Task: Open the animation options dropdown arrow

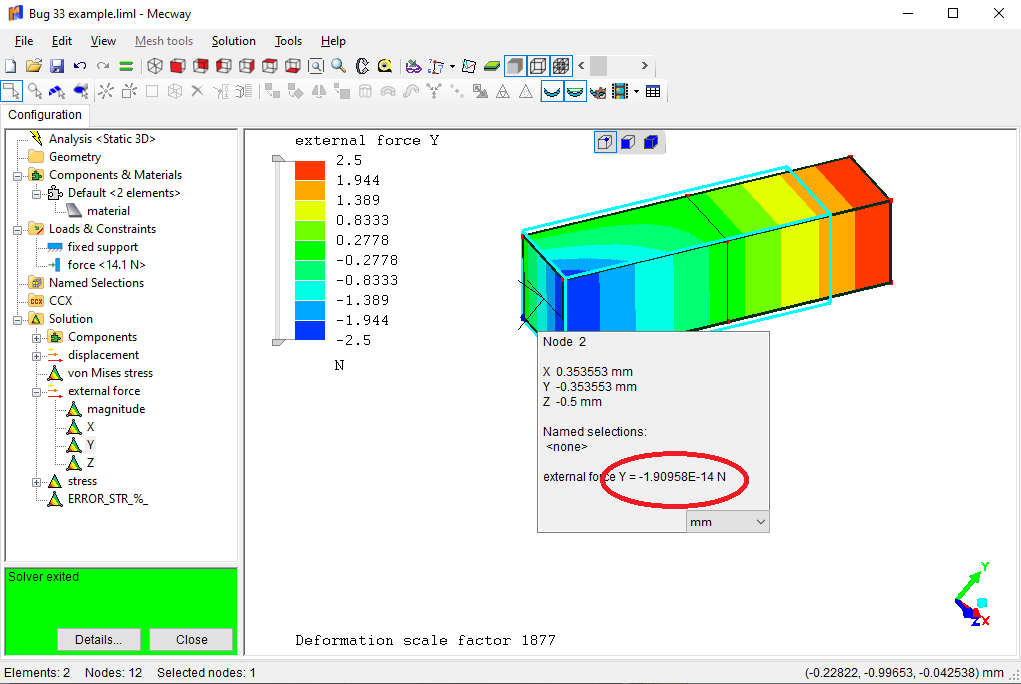Action: (636, 91)
